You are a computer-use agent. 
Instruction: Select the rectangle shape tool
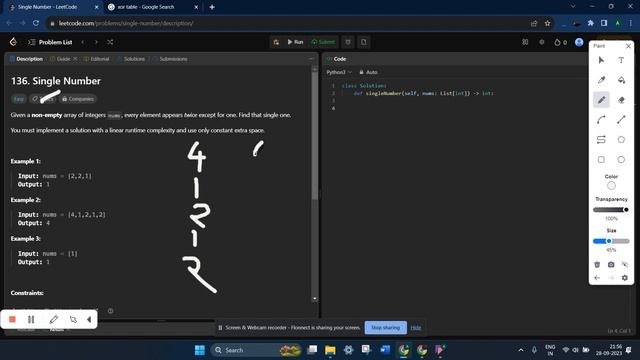pos(601,160)
